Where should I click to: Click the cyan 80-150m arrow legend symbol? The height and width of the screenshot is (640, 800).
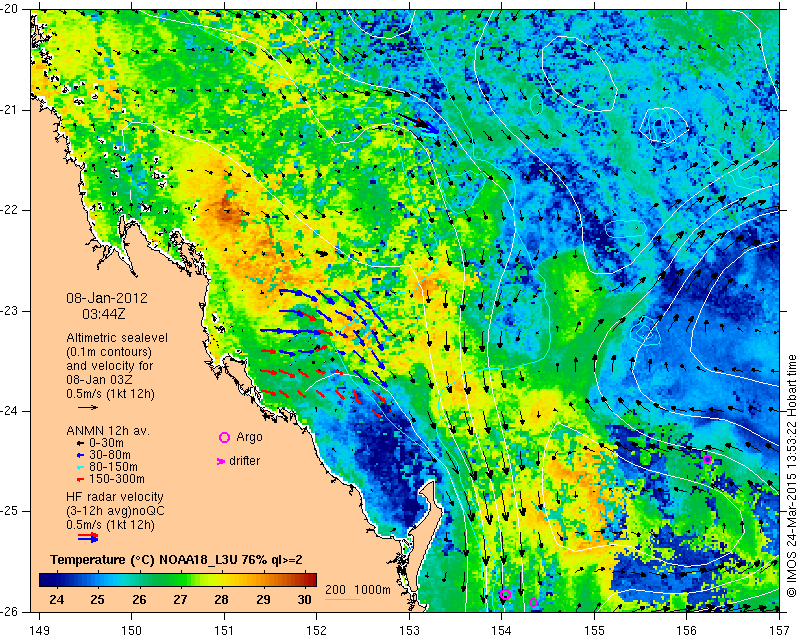80,467
